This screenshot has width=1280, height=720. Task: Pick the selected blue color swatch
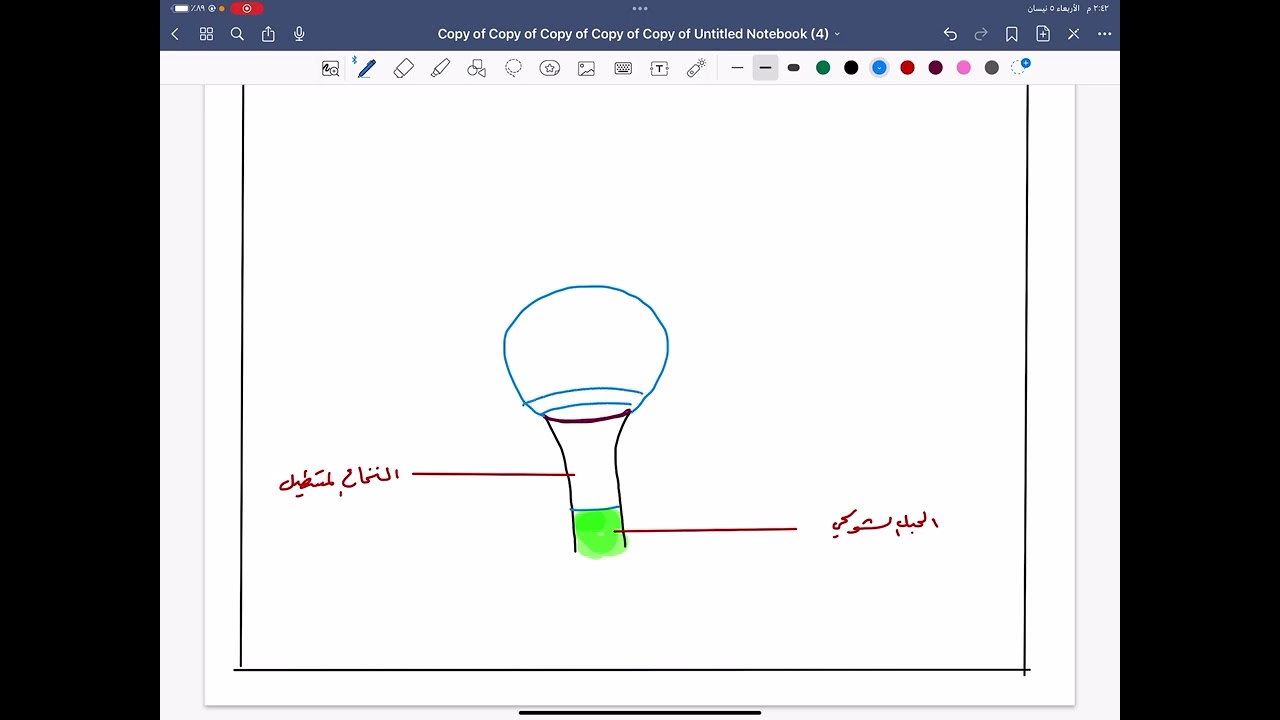pyautogui.click(x=879, y=68)
